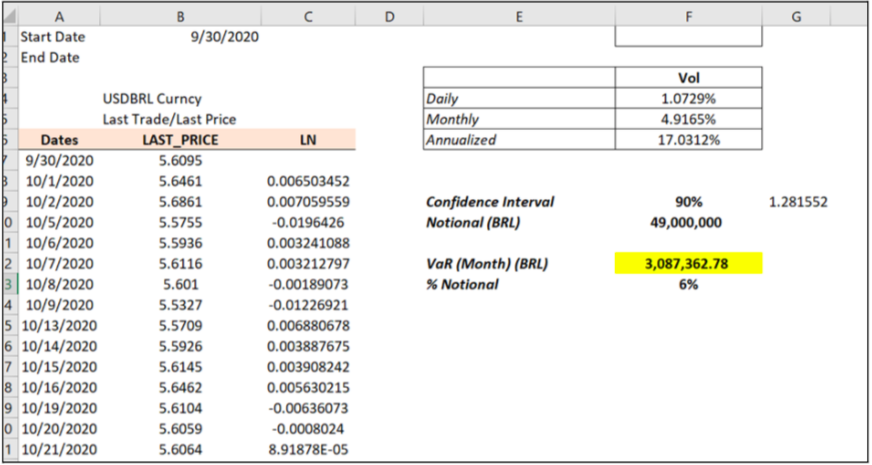Select the LAST_PRICE header cell

(181, 140)
